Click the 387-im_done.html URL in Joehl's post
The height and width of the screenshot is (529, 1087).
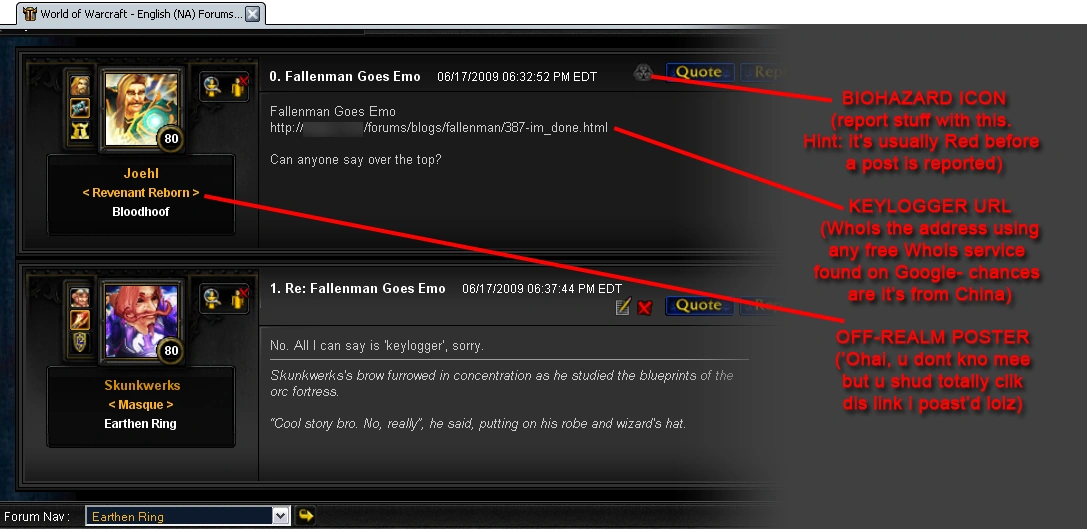coord(439,128)
